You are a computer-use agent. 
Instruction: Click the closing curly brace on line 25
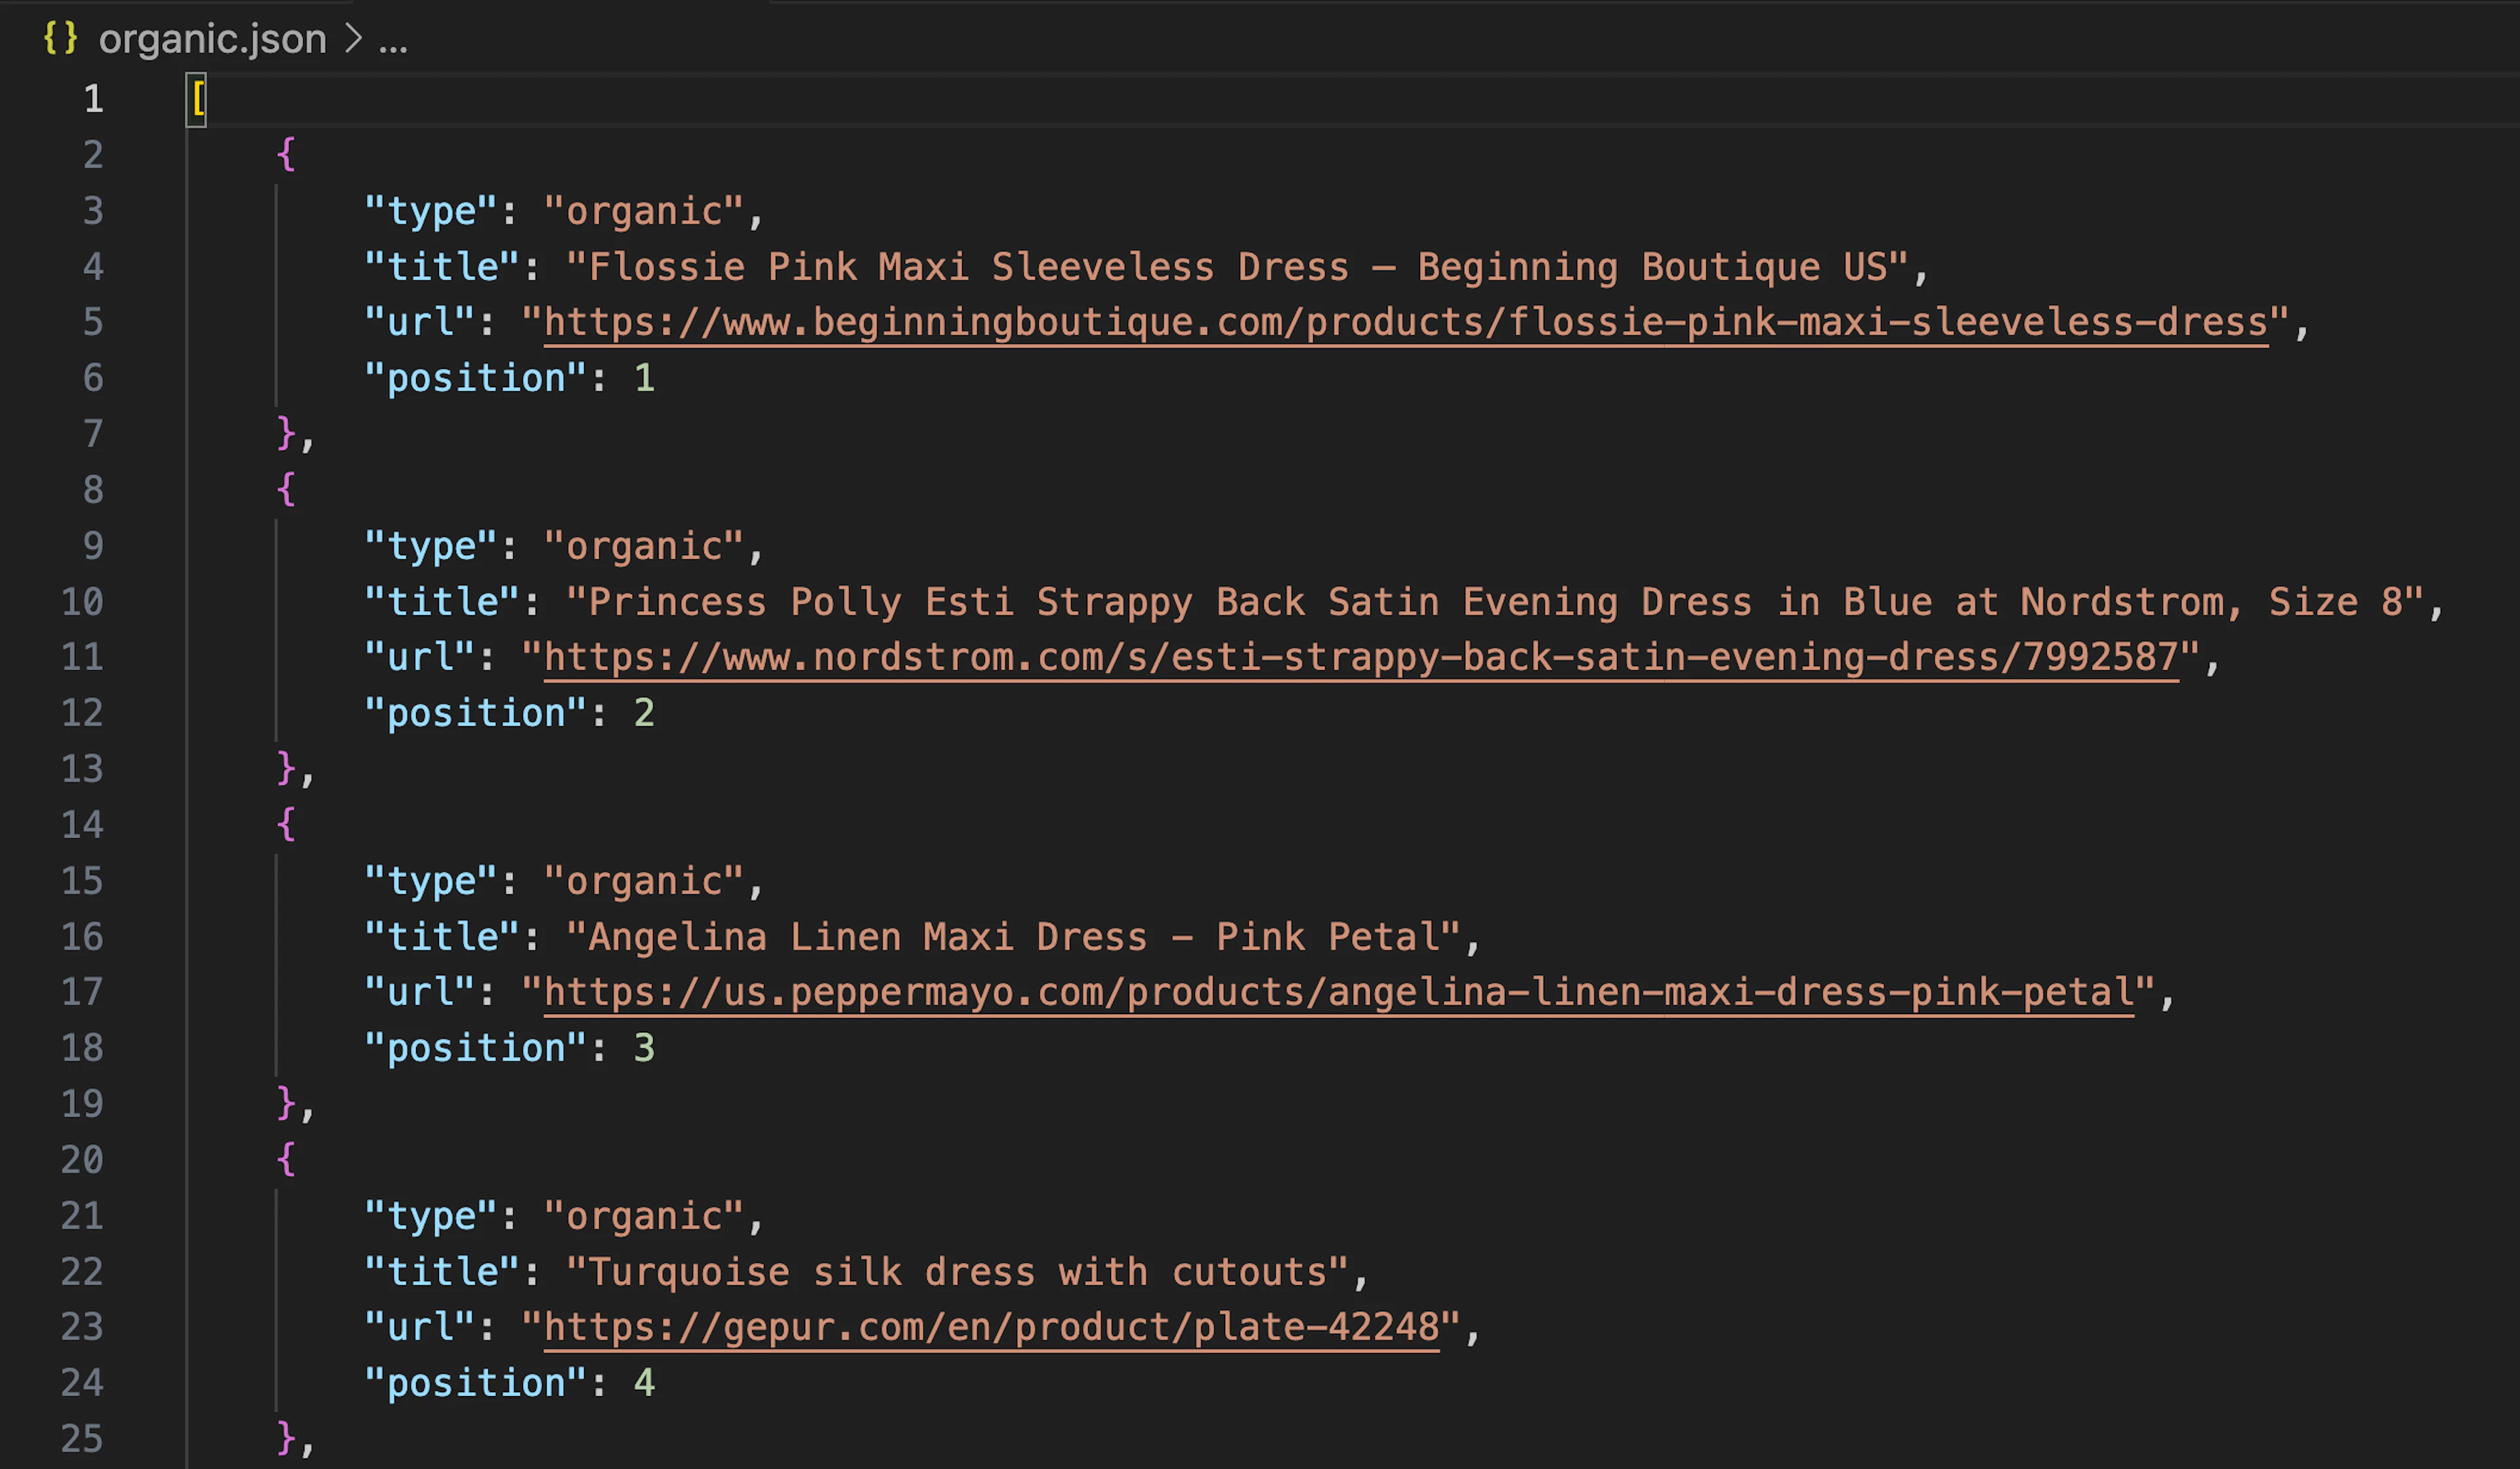286,1439
